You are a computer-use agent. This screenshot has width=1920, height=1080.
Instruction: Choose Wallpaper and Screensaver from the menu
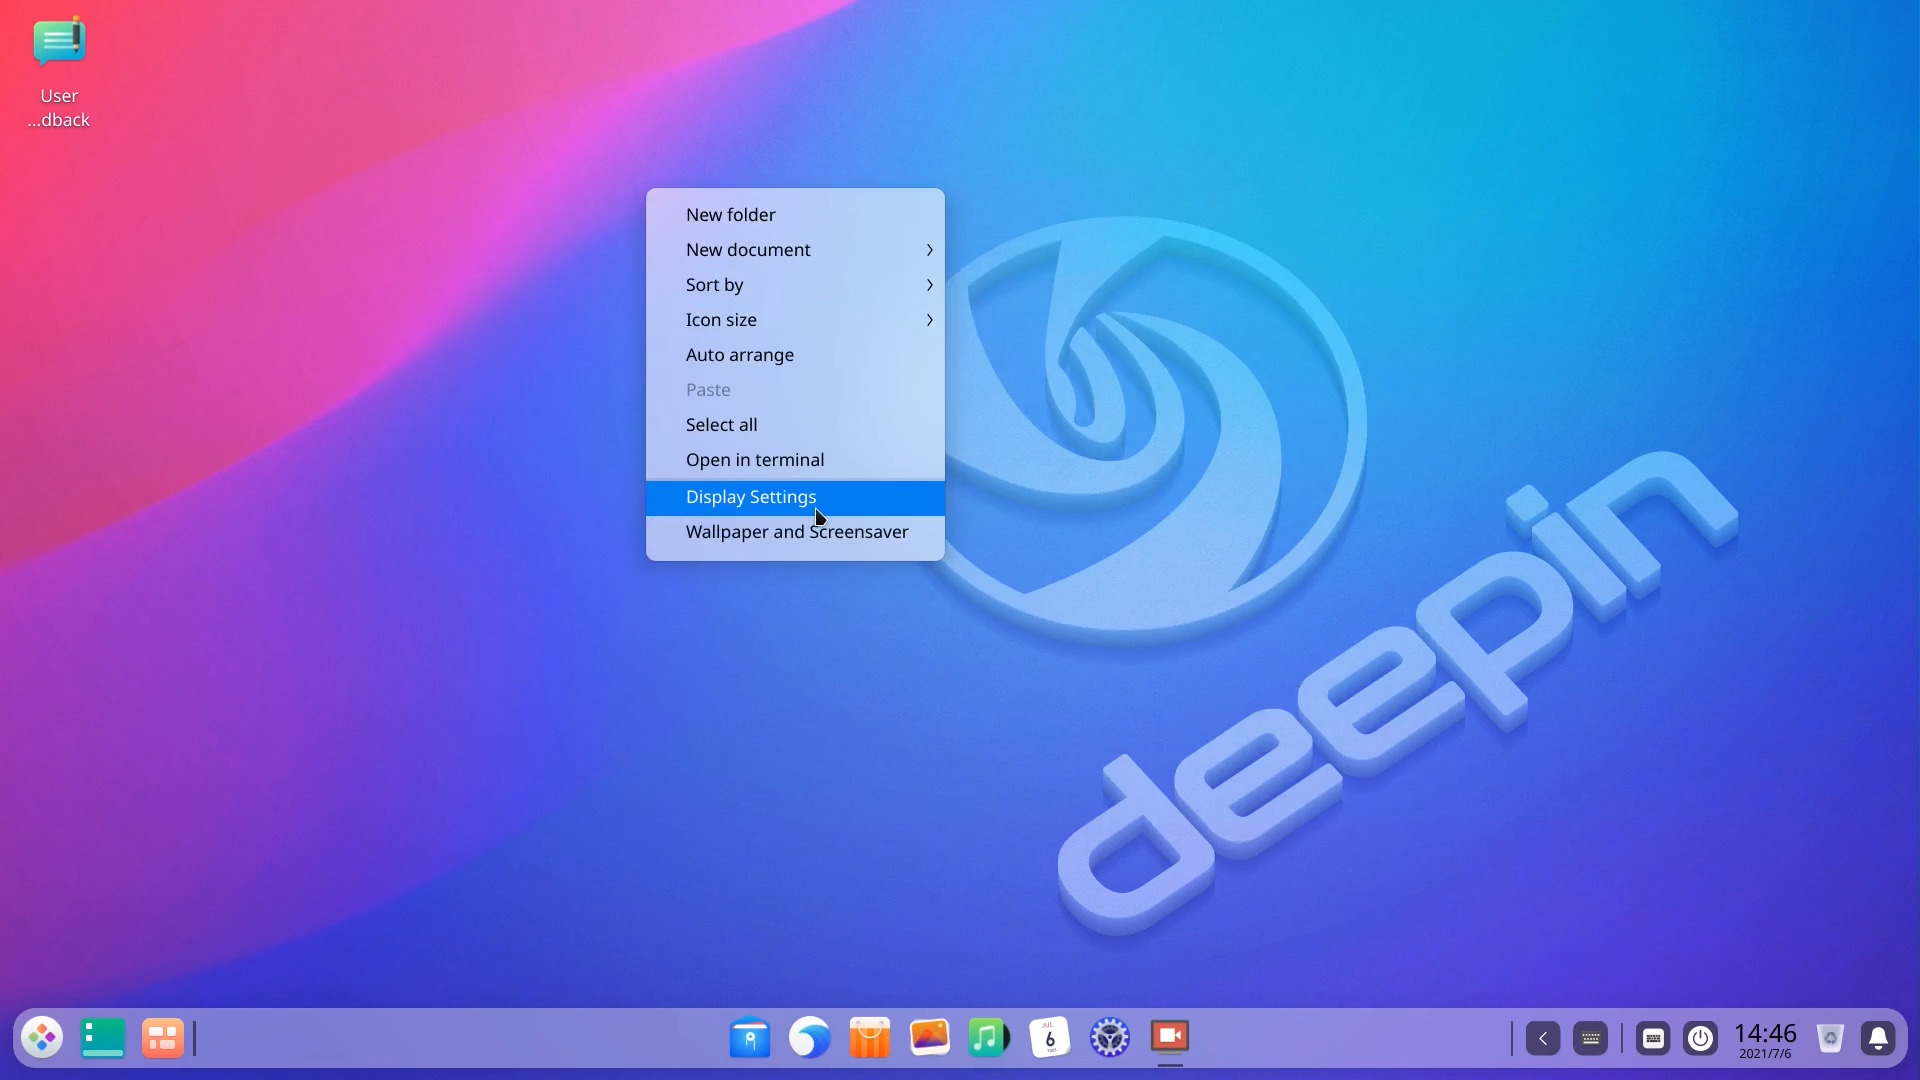[x=795, y=532]
